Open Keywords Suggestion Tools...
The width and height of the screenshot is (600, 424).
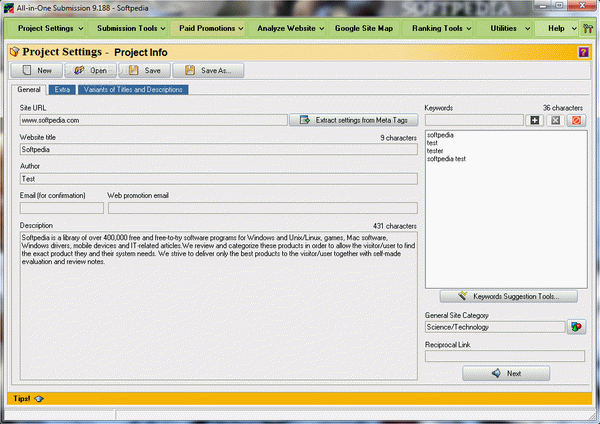pos(509,296)
